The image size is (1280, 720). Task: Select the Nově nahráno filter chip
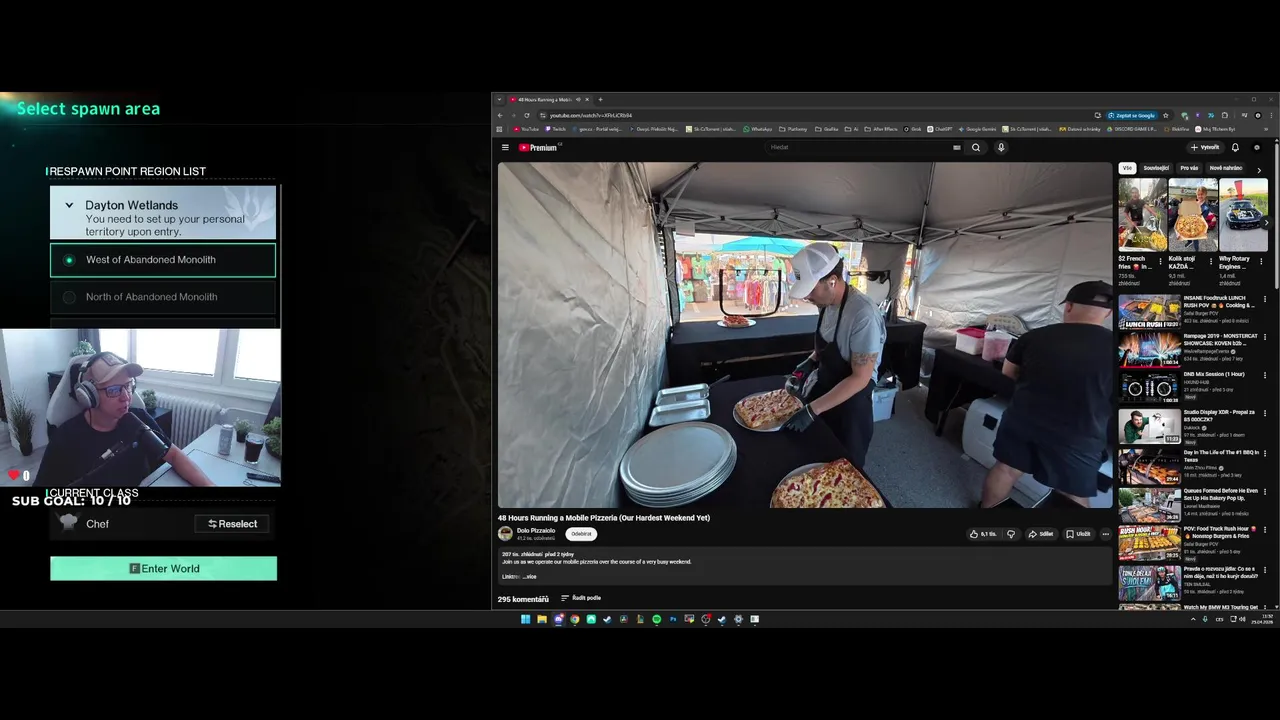click(x=1226, y=168)
